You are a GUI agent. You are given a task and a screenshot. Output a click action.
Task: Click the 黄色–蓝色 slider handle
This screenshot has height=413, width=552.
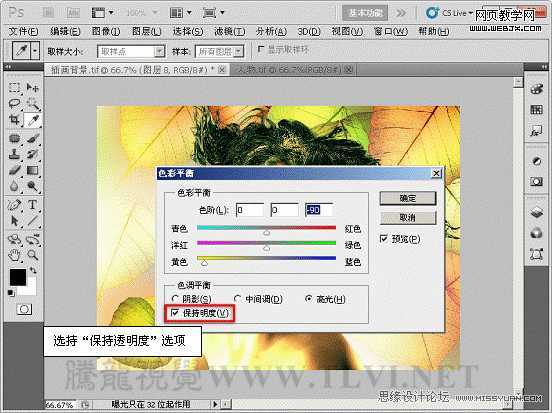(x=204, y=263)
